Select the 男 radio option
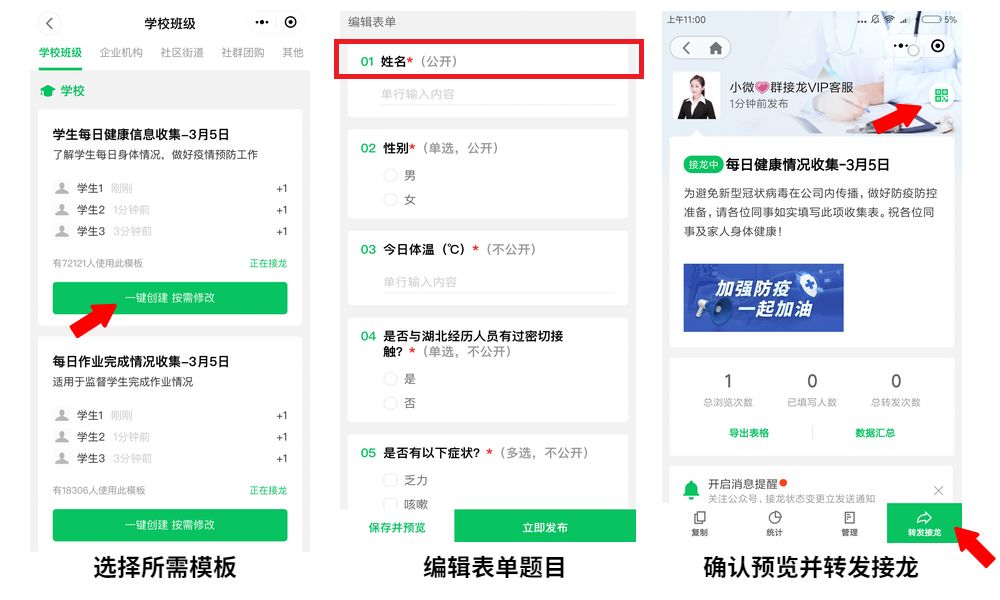The width and height of the screenshot is (1000, 600). pos(390,175)
